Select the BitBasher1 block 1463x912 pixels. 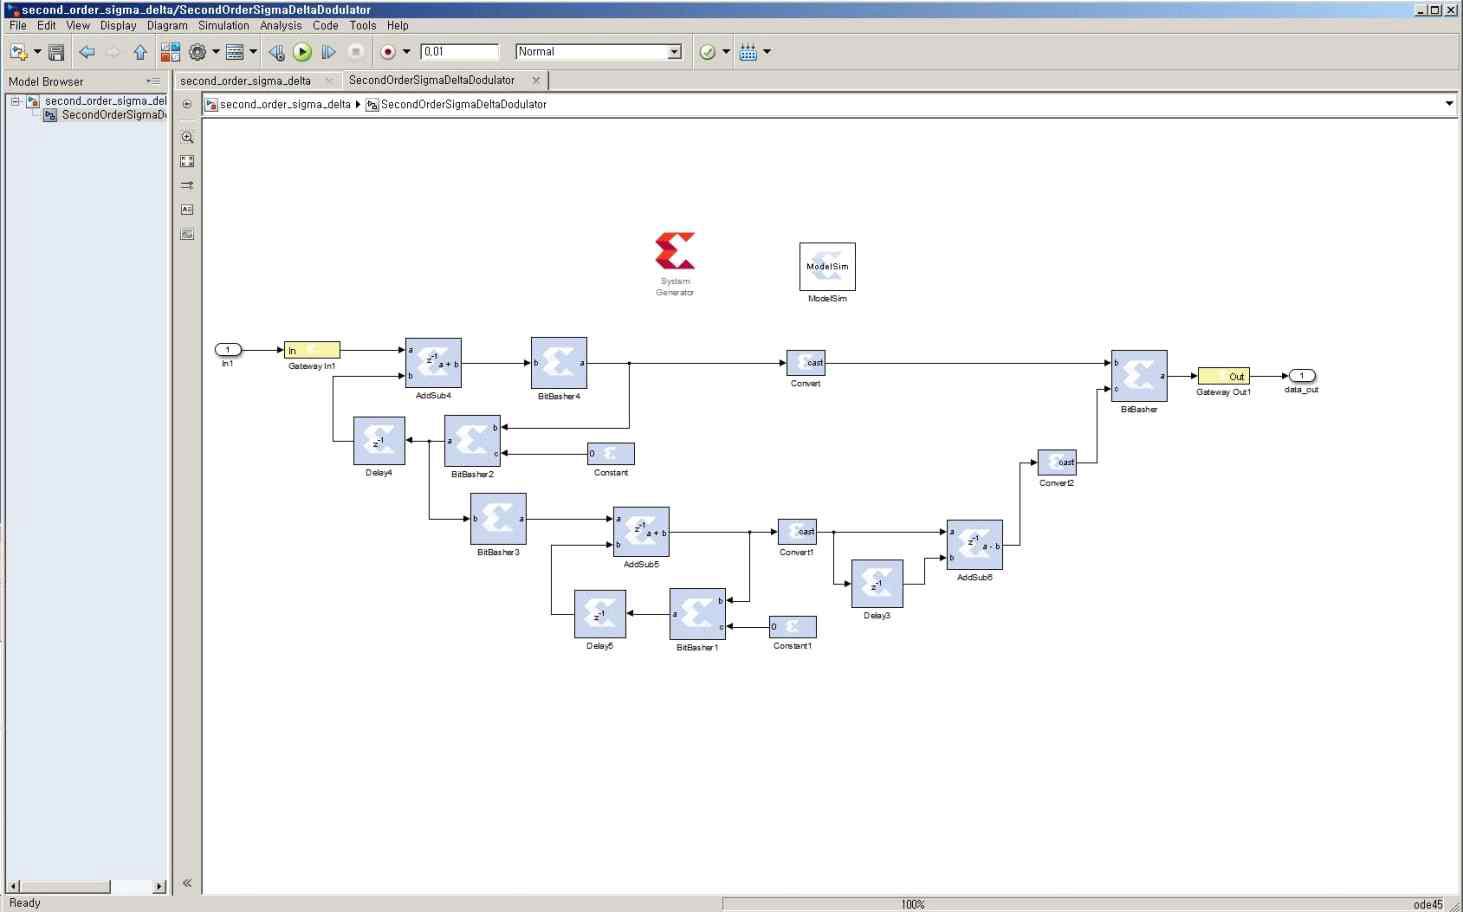pos(697,614)
